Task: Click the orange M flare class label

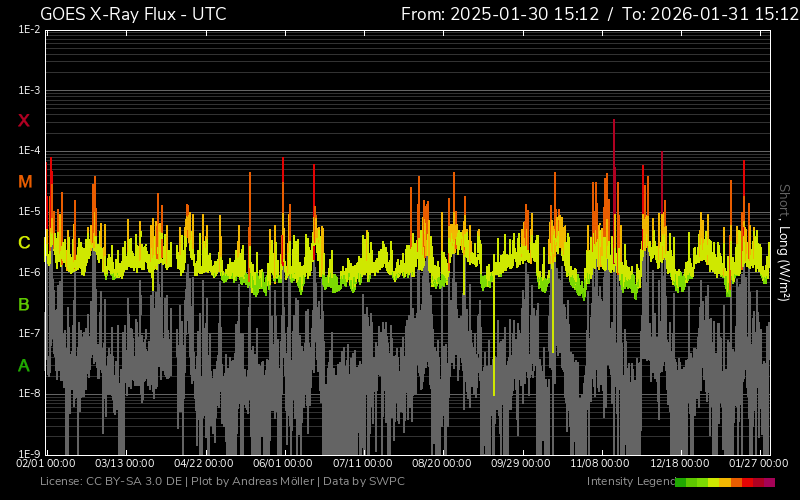Action: click(25, 182)
